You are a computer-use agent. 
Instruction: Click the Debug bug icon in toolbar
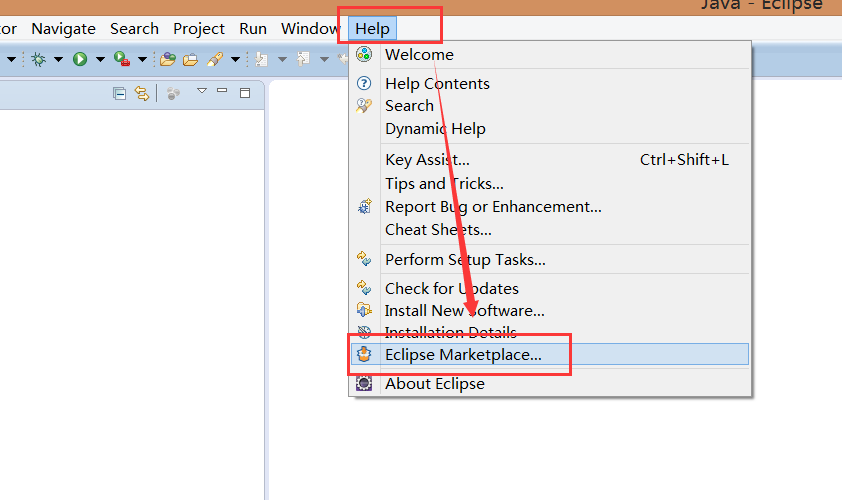click(x=38, y=59)
